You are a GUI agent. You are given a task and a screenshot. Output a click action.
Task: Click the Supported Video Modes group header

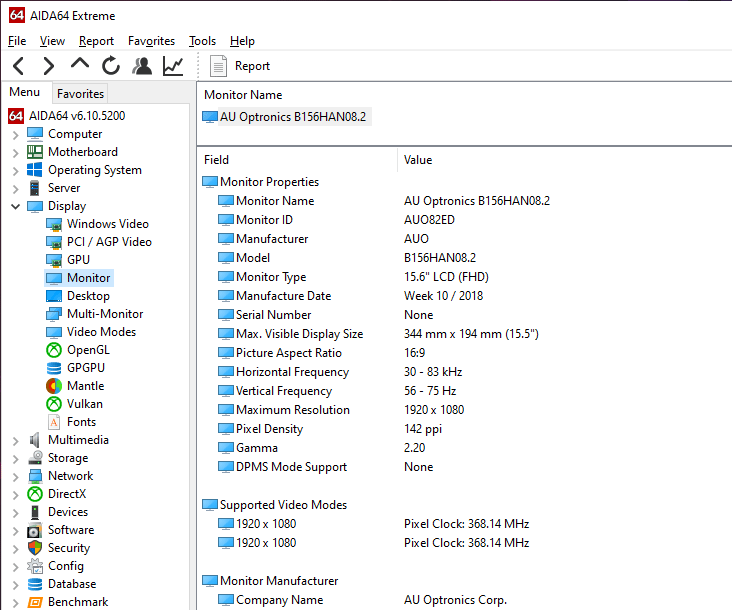pos(275,505)
